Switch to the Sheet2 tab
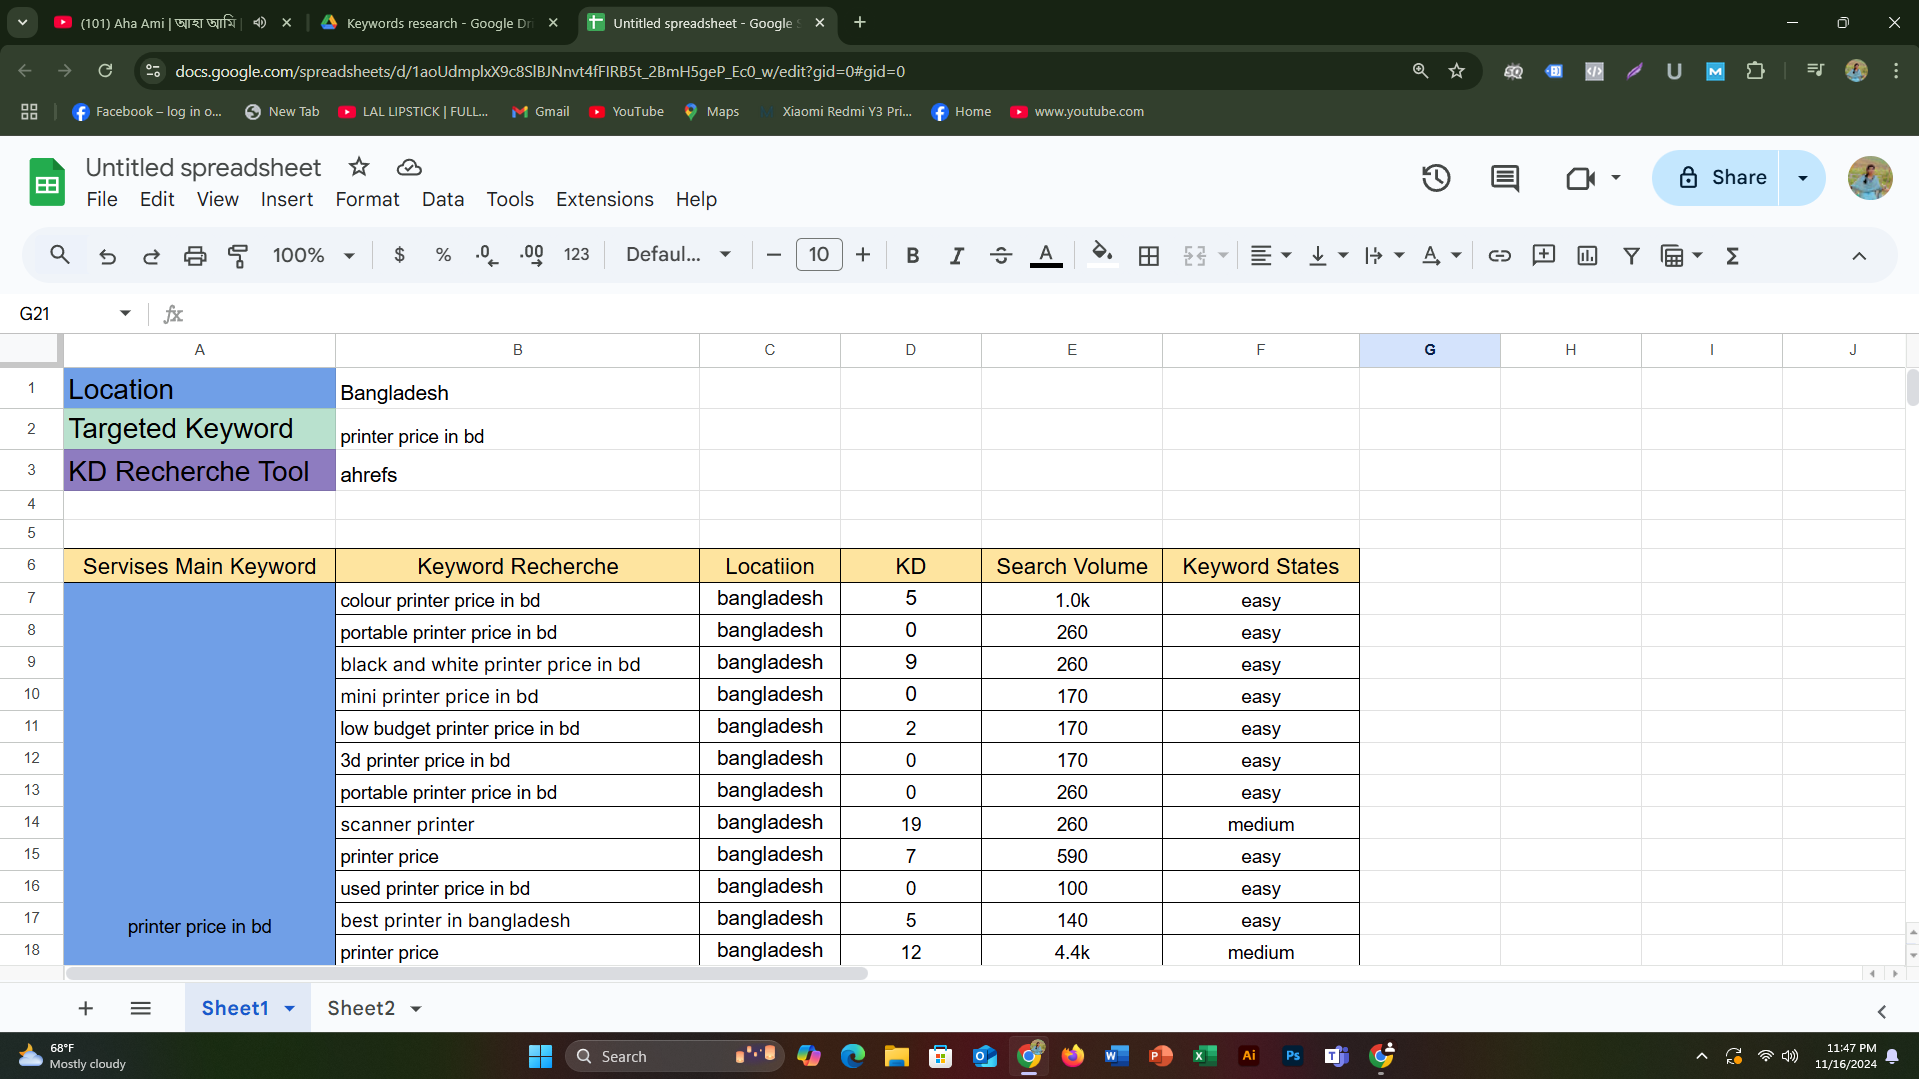1919x1079 pixels. click(x=361, y=1008)
